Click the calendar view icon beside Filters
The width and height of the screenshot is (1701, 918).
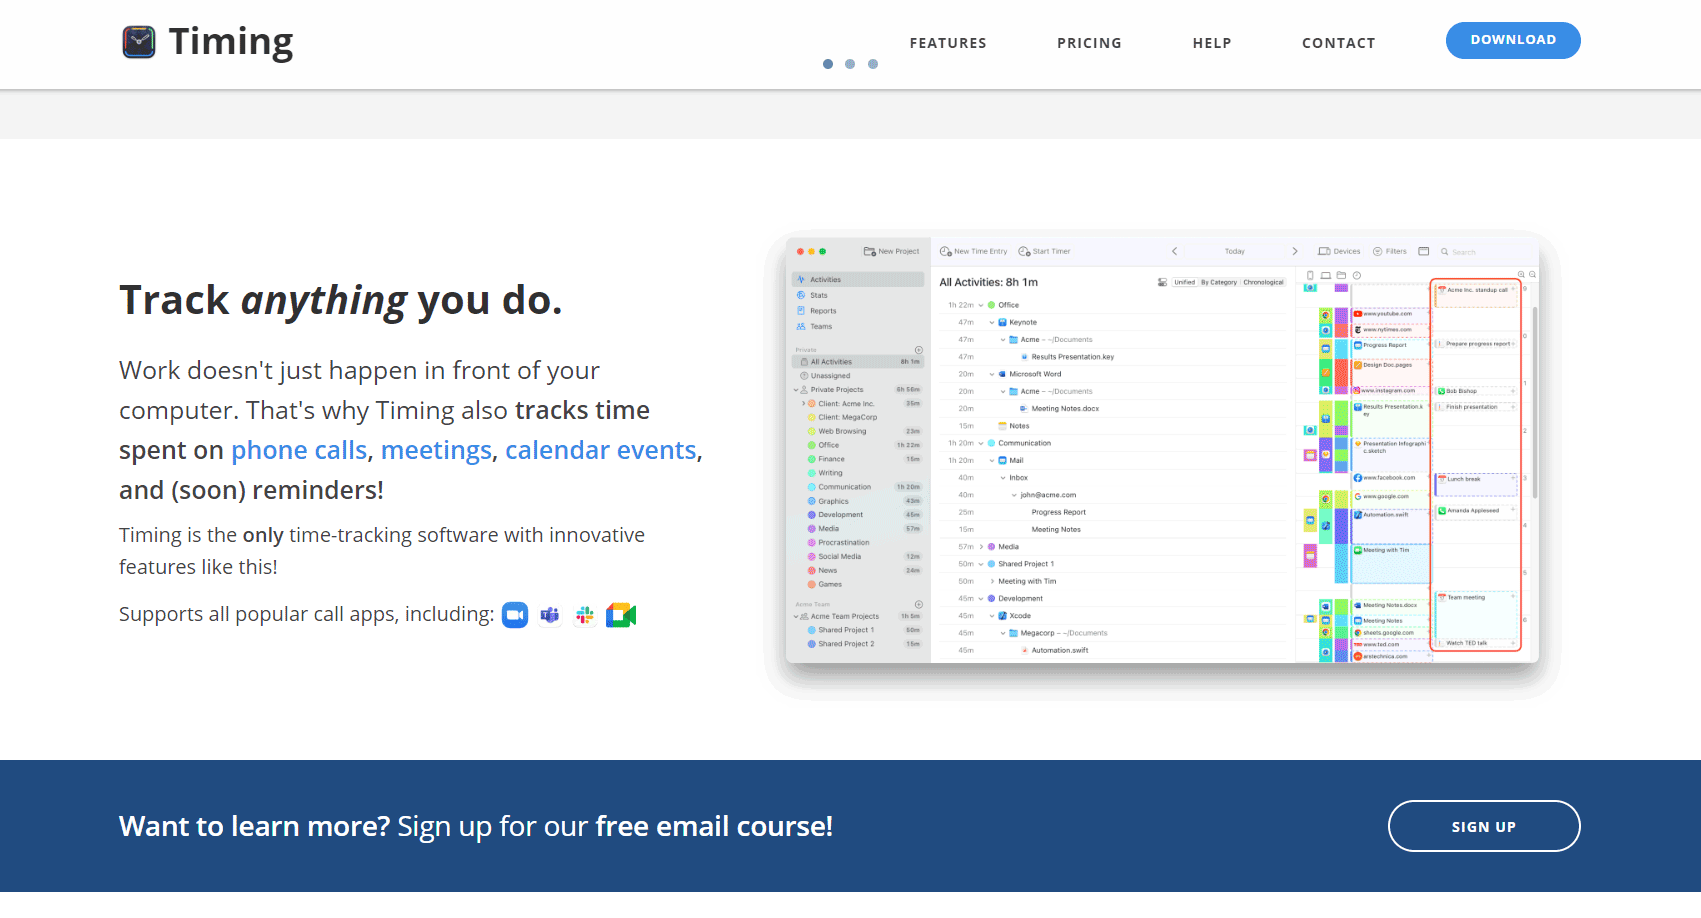pyautogui.click(x=1424, y=252)
